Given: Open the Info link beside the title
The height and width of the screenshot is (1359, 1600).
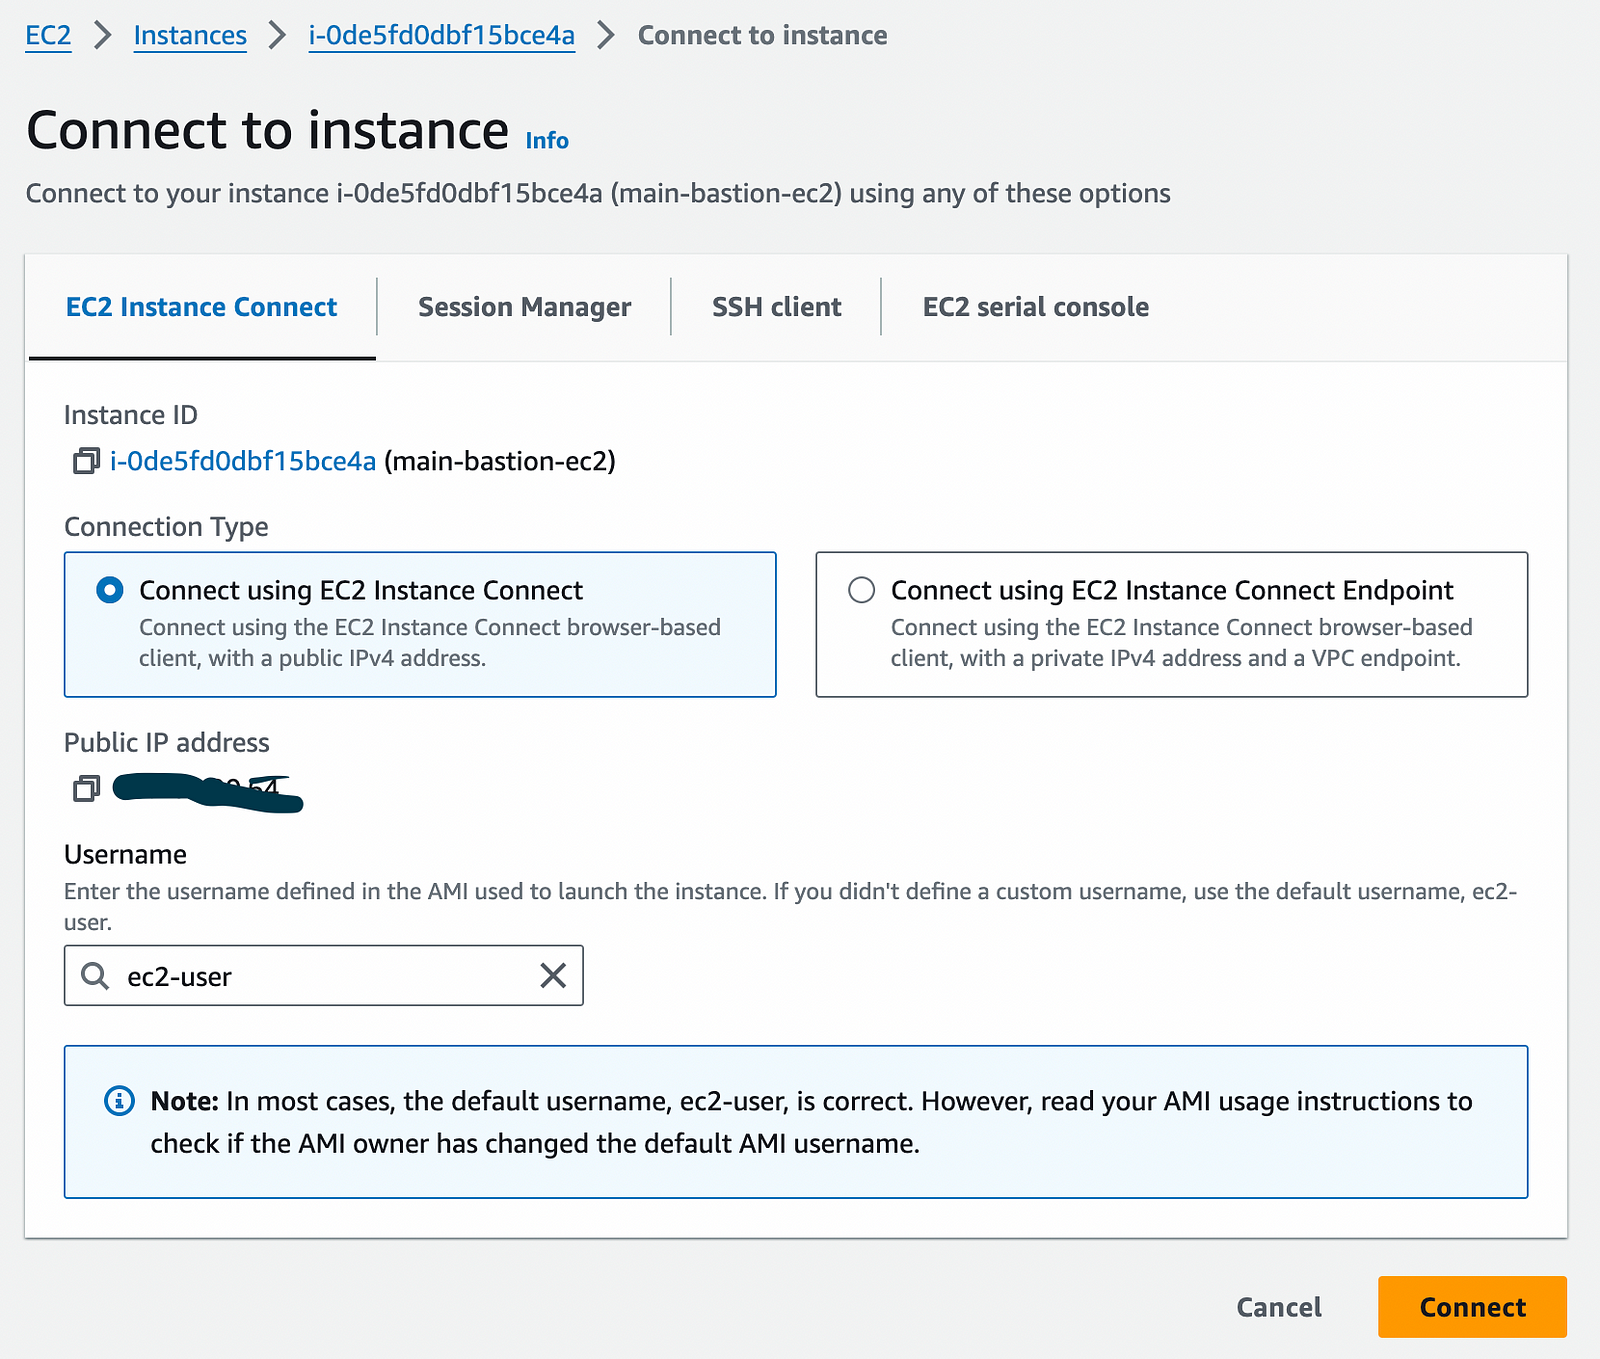Looking at the screenshot, I should (x=547, y=140).
